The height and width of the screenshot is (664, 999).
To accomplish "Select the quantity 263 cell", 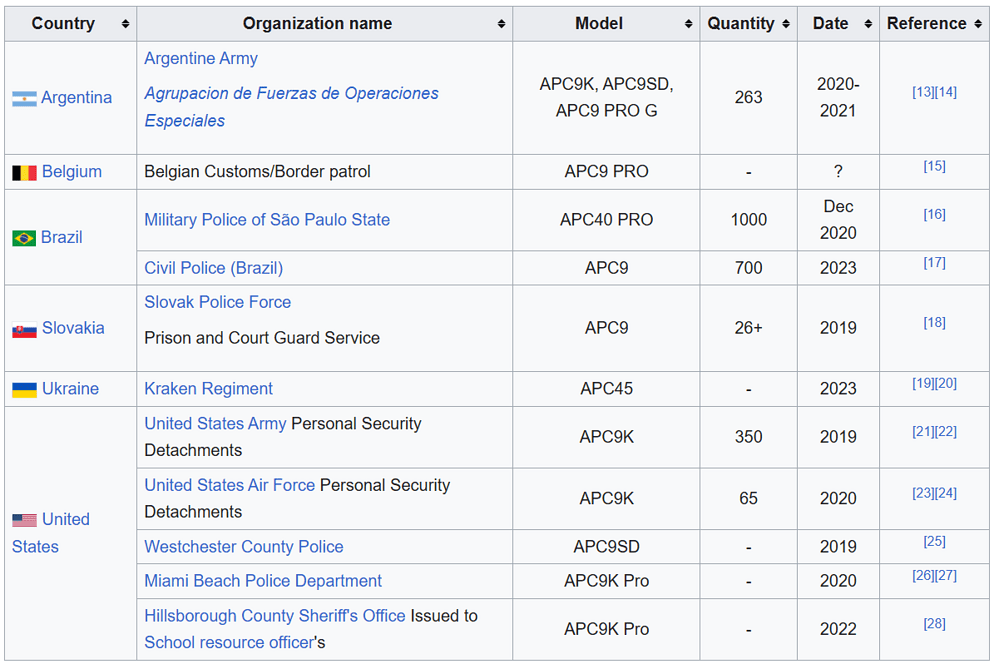I will [749, 97].
